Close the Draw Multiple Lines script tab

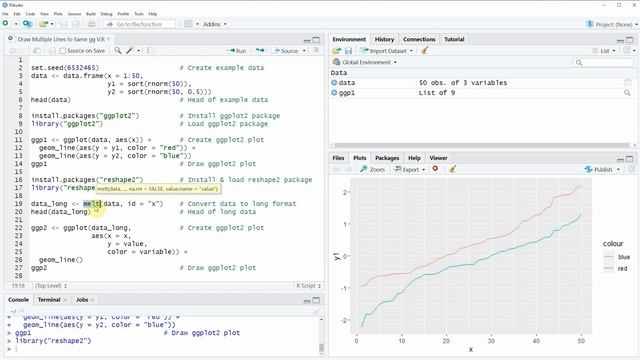point(109,39)
